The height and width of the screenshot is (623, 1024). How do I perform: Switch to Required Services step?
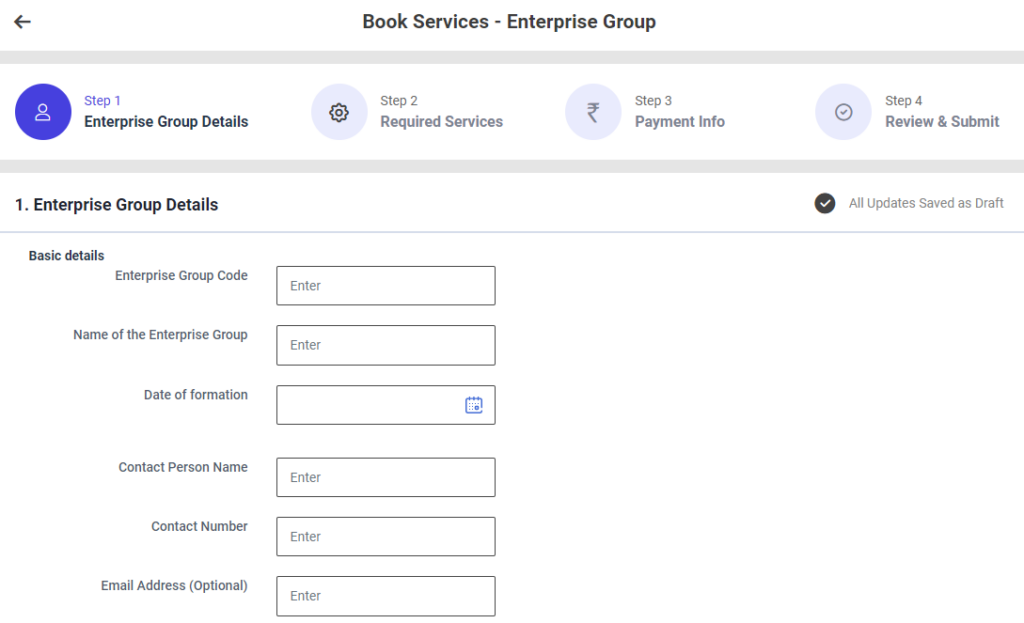click(x=441, y=122)
